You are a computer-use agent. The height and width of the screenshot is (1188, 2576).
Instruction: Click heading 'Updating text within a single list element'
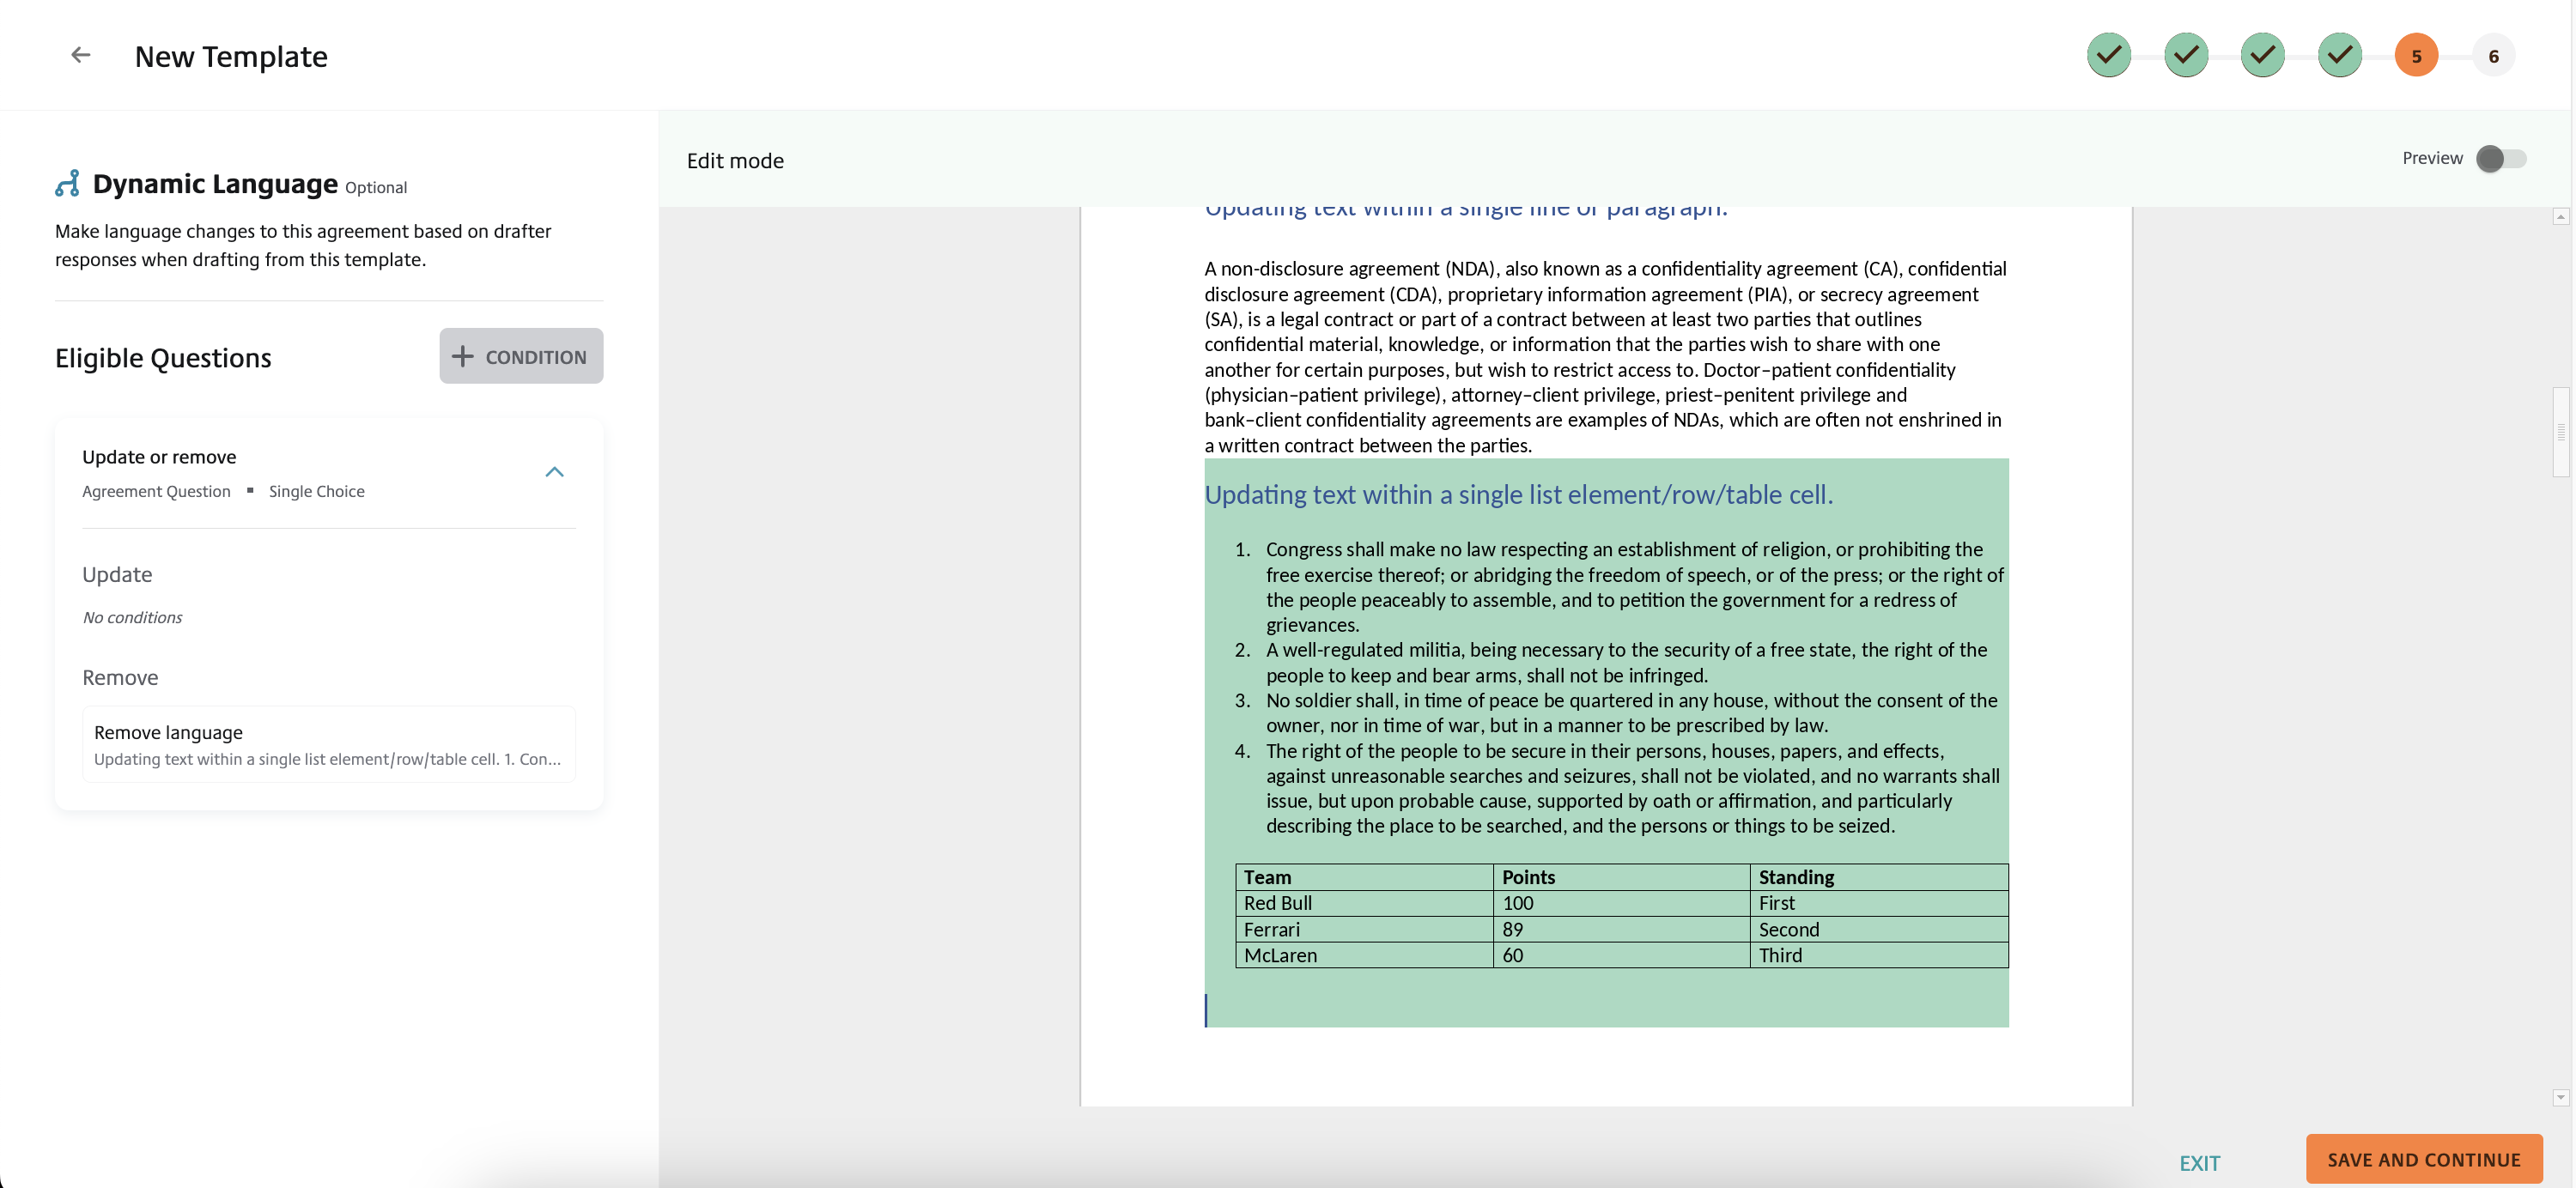[x=1518, y=495]
